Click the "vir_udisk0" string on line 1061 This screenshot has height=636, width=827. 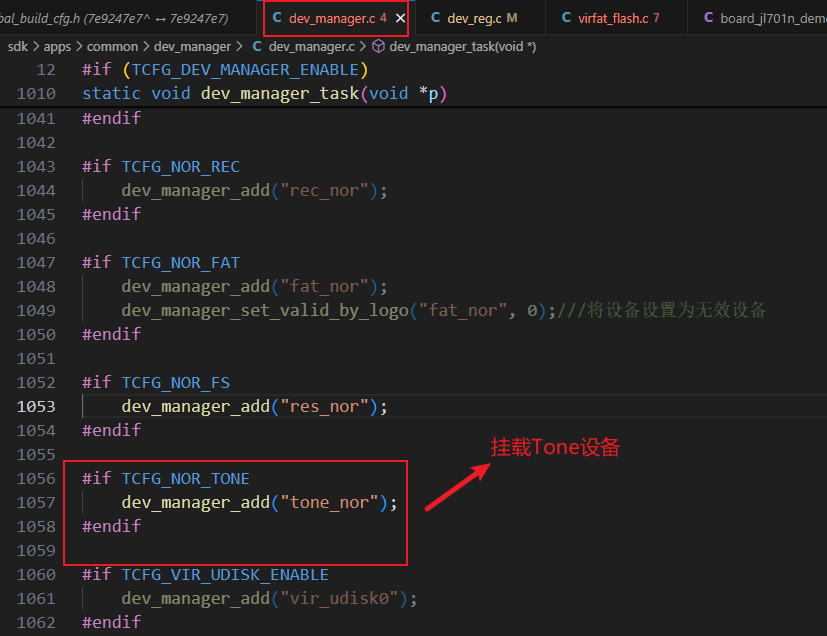(x=339, y=599)
